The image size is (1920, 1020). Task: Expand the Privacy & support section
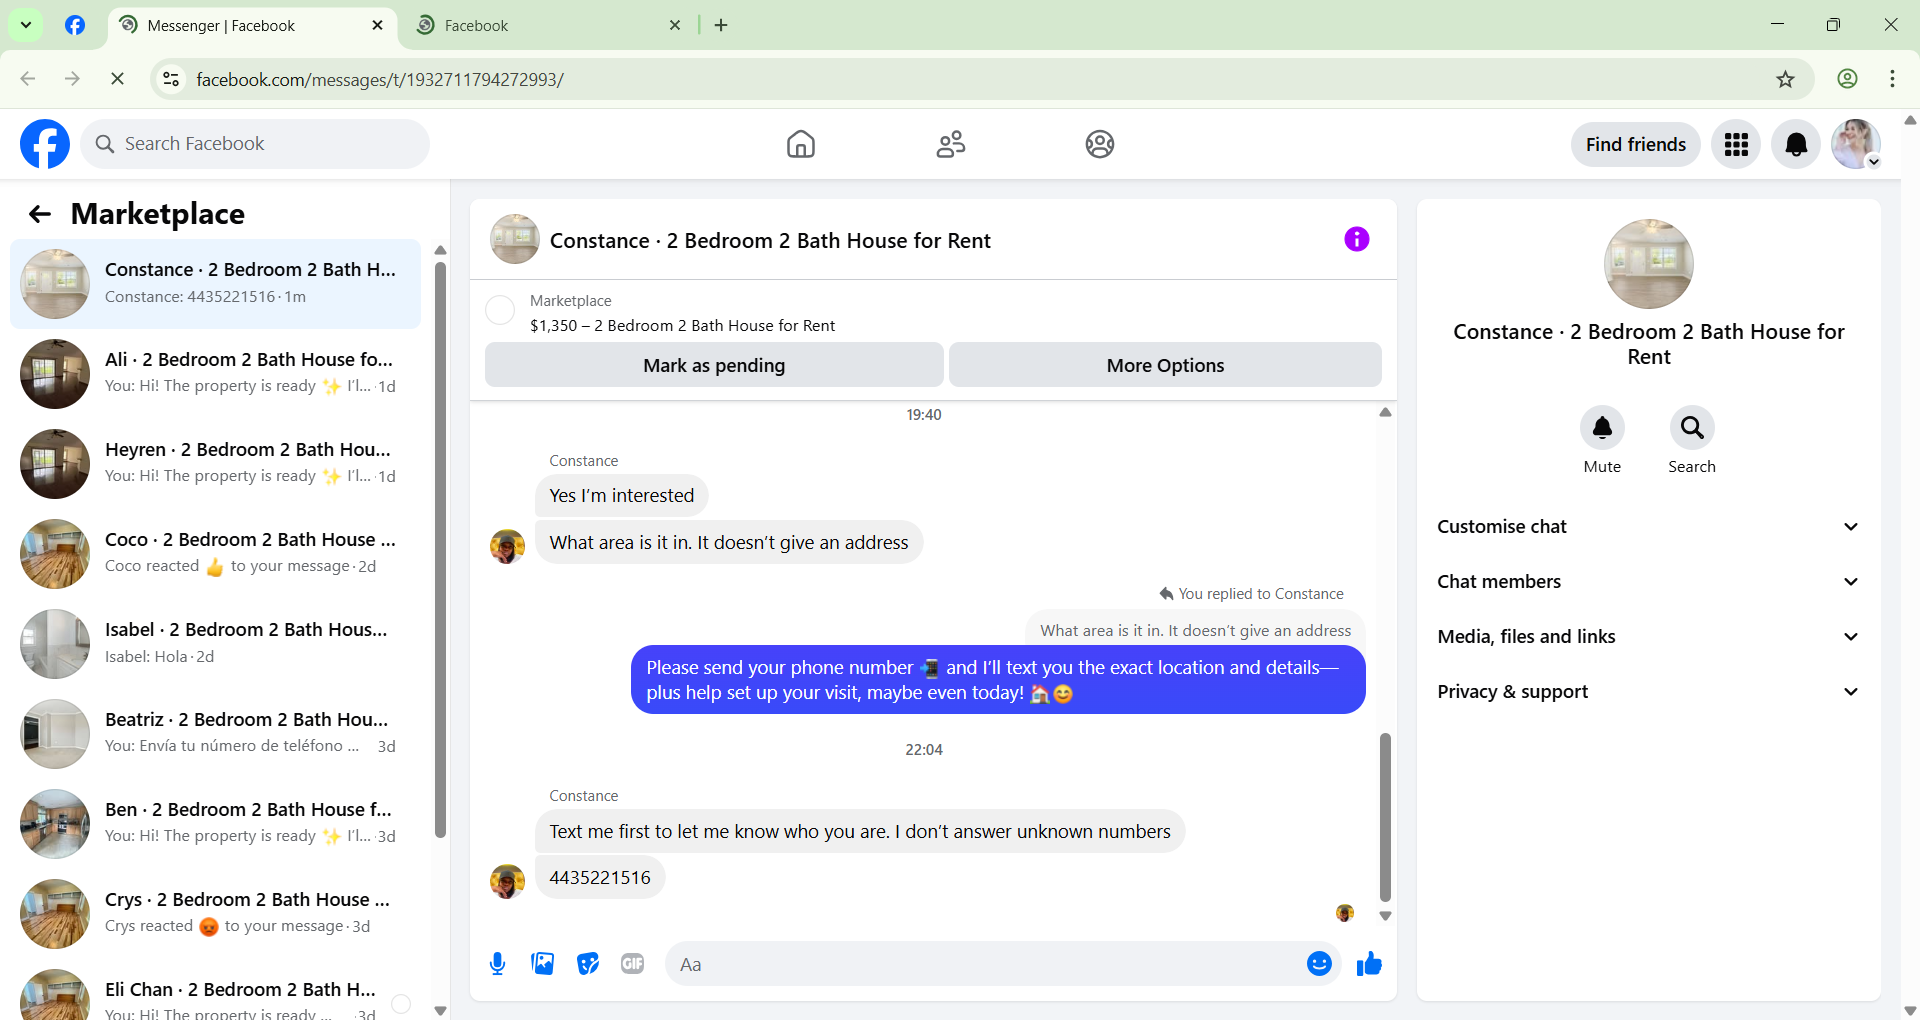pyautogui.click(x=1649, y=692)
